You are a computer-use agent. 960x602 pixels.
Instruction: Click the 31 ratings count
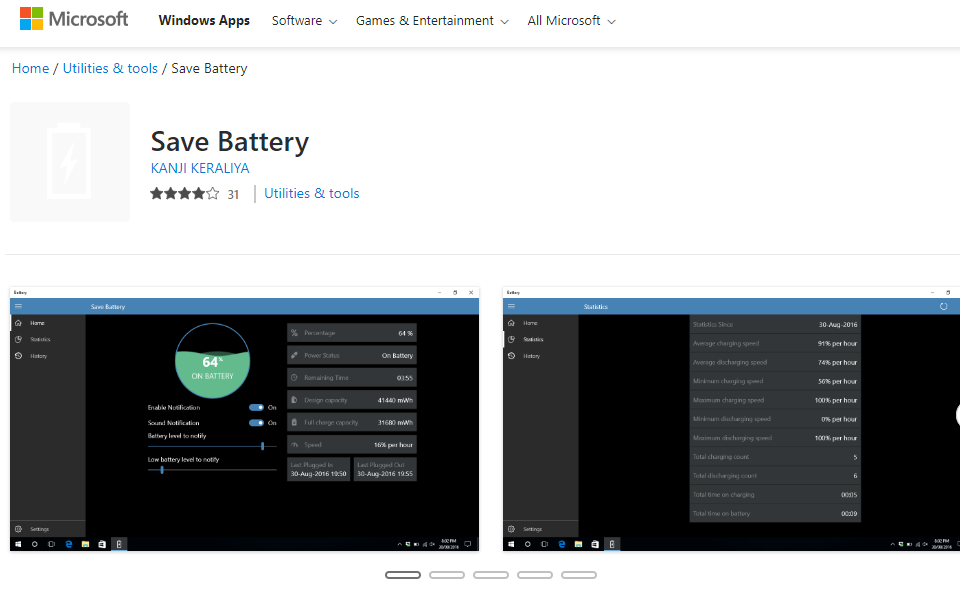coord(233,195)
